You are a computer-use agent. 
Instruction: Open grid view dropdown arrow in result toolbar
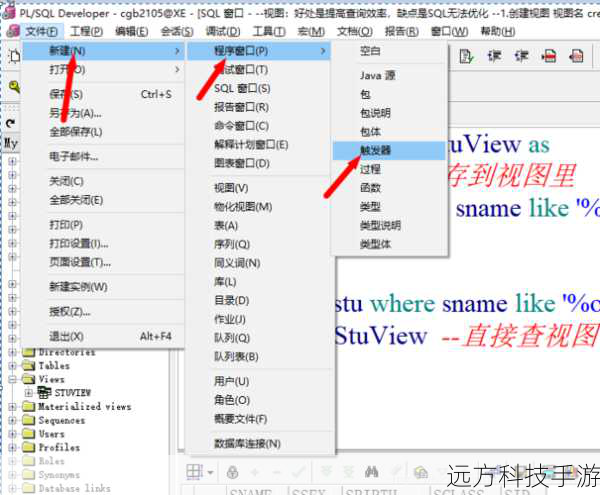[x=210, y=473]
